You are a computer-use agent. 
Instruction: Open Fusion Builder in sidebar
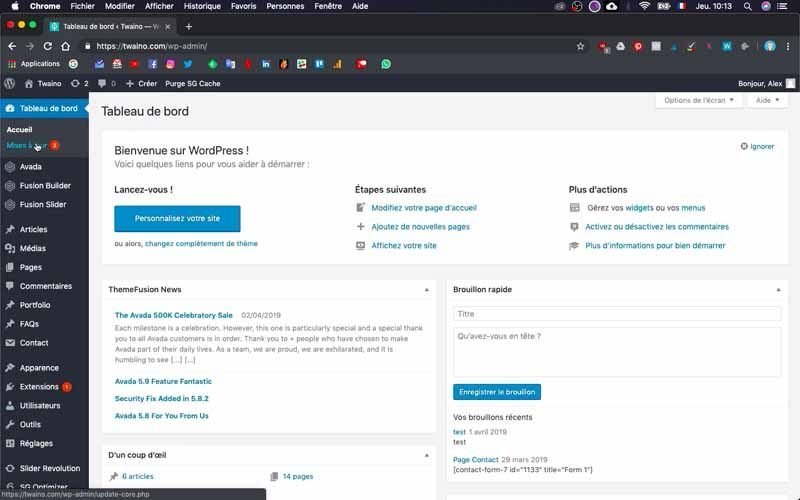[44, 186]
